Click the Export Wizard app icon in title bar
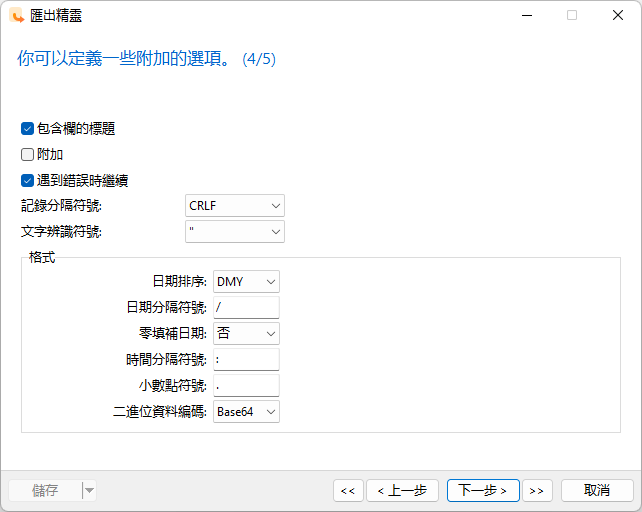Image resolution: width=642 pixels, height=512 pixels. (17, 15)
